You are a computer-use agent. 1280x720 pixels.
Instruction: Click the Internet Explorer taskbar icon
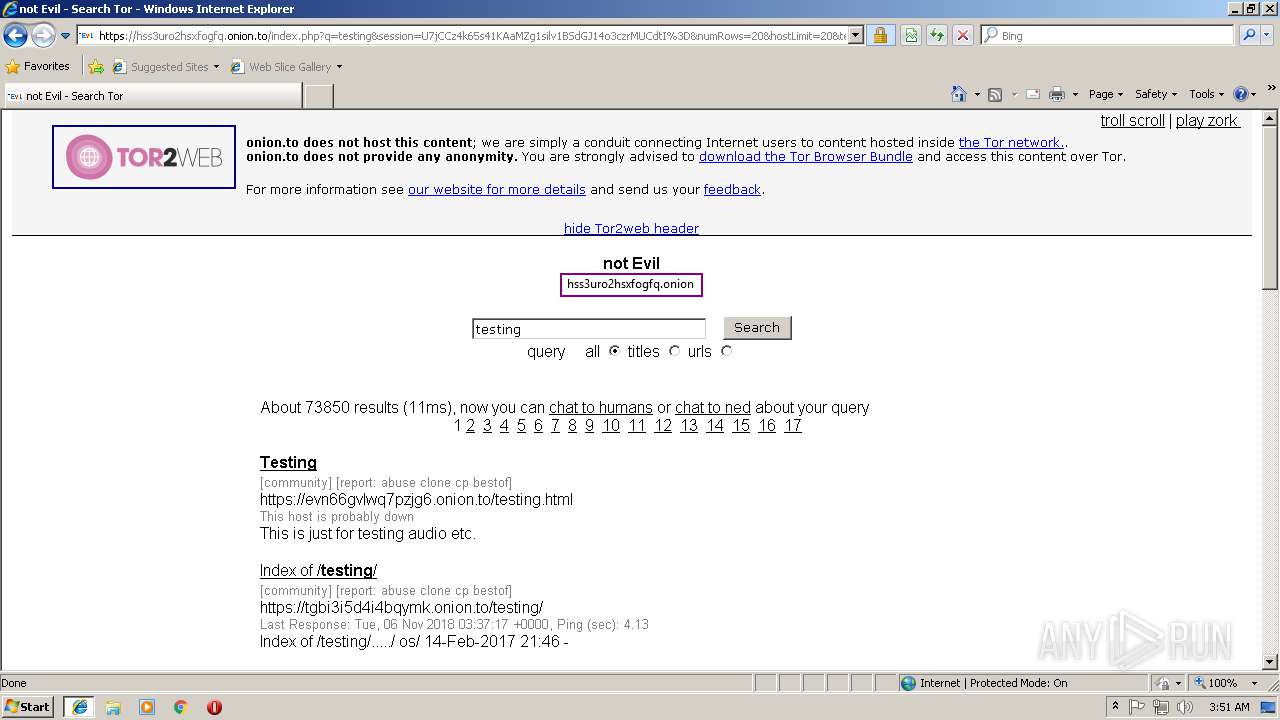point(80,707)
